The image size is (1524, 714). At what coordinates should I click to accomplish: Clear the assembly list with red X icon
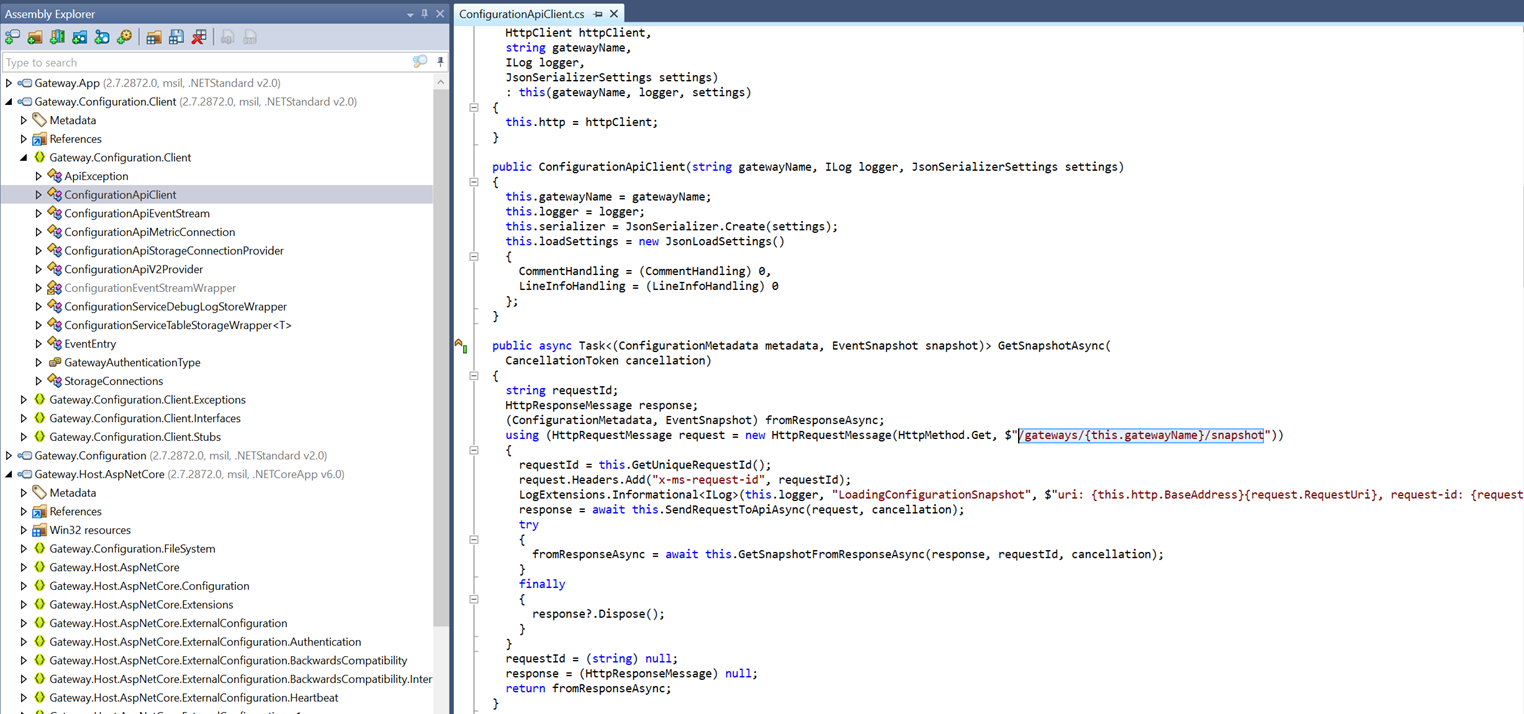pos(199,37)
